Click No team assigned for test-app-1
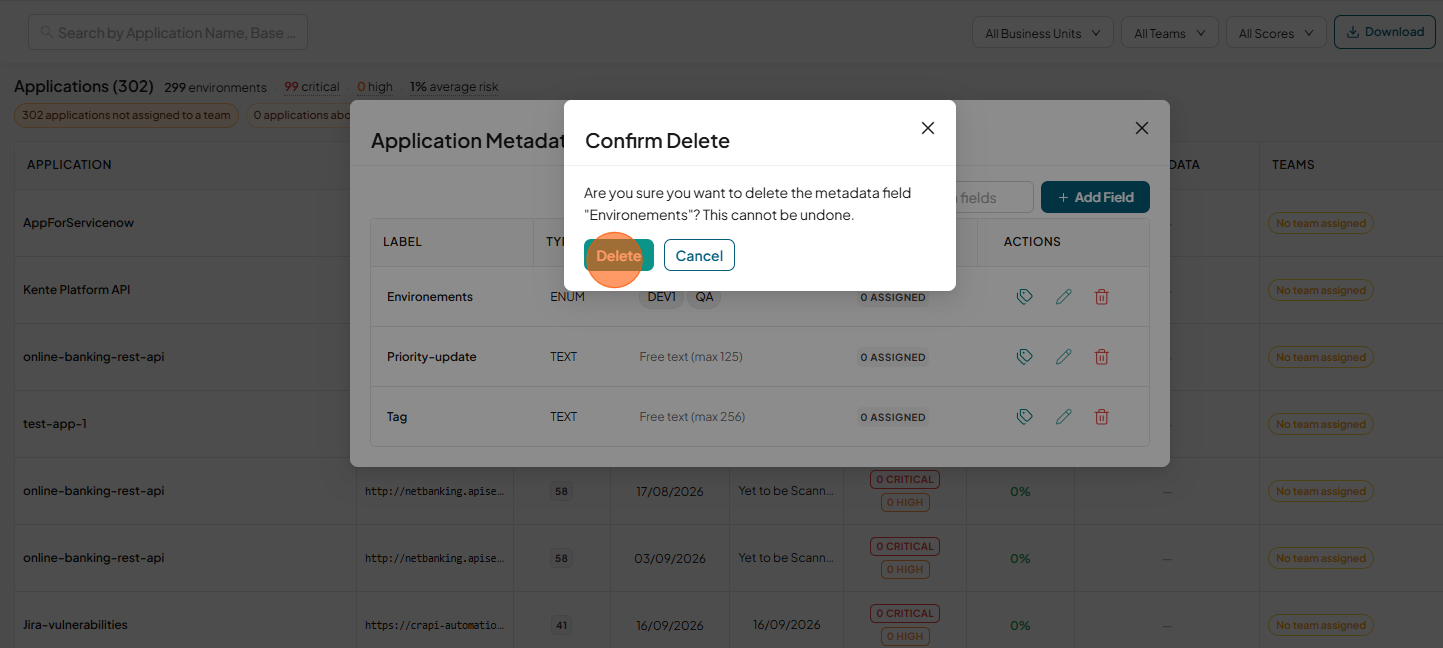The width and height of the screenshot is (1443, 648). coord(1321,425)
